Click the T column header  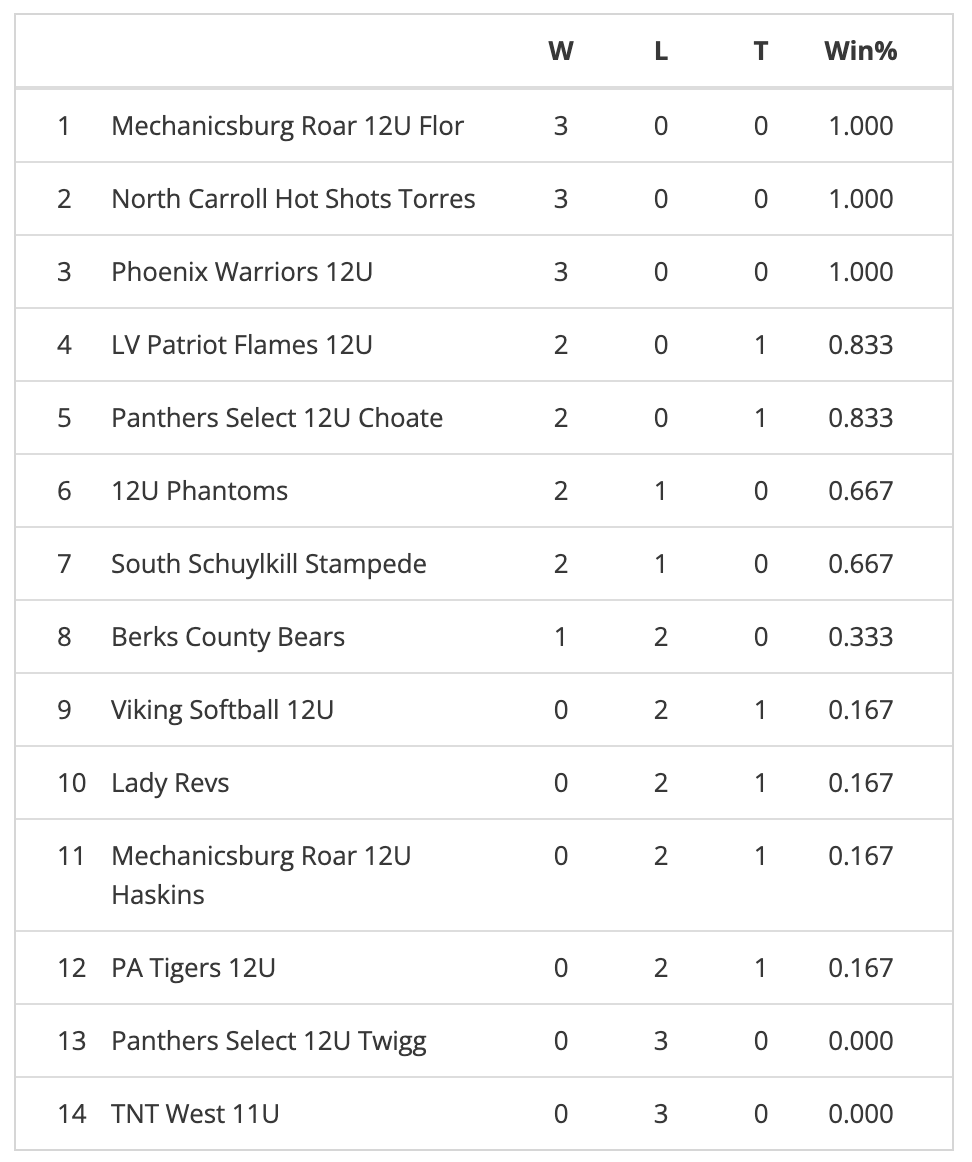[x=761, y=51]
